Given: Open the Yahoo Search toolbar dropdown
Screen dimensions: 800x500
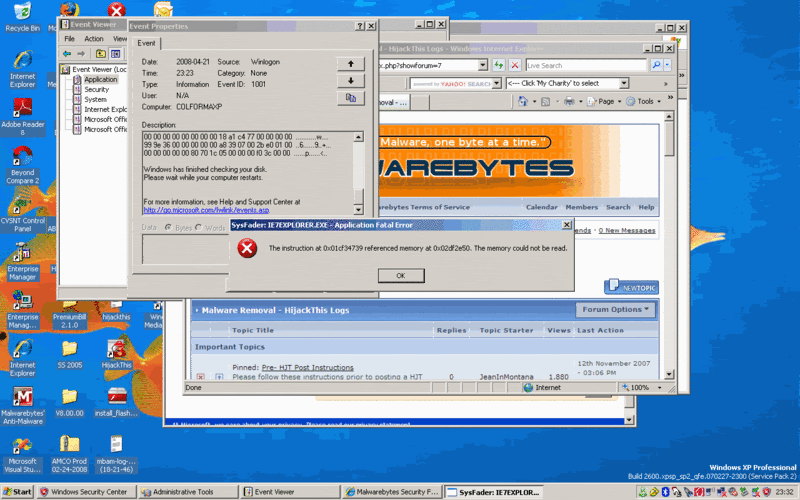Looking at the screenshot, I should tap(496, 84).
